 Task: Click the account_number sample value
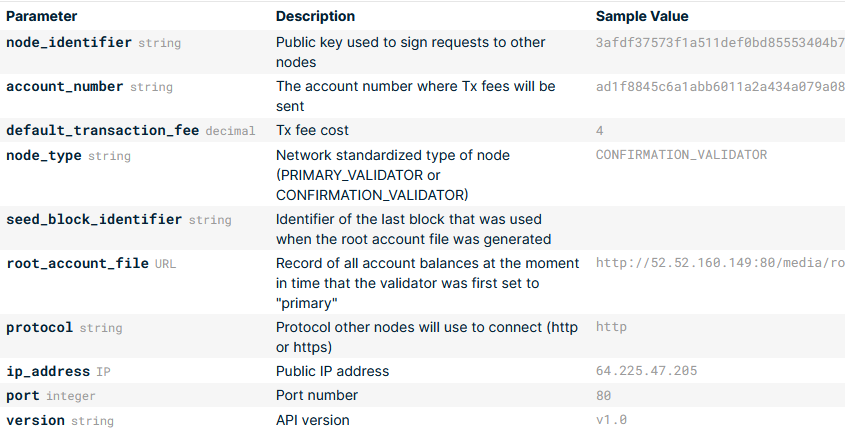[719, 87]
